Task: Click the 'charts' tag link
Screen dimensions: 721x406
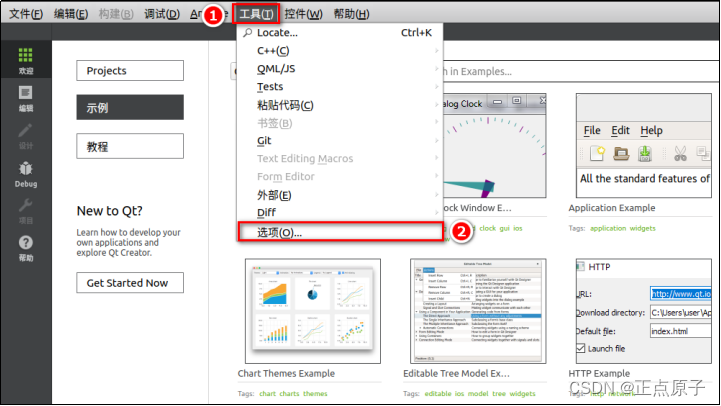Action: (289, 394)
